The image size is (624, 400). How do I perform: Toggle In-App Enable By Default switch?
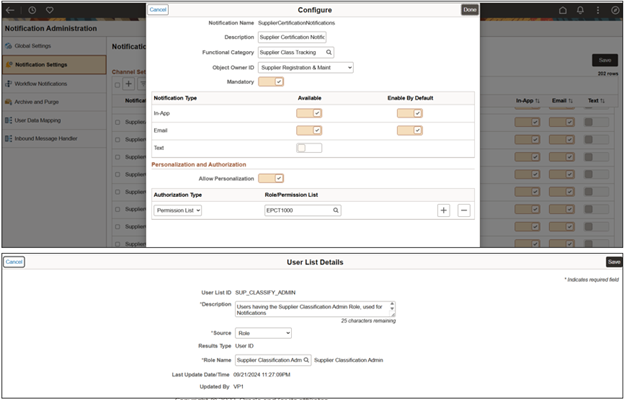pos(410,113)
